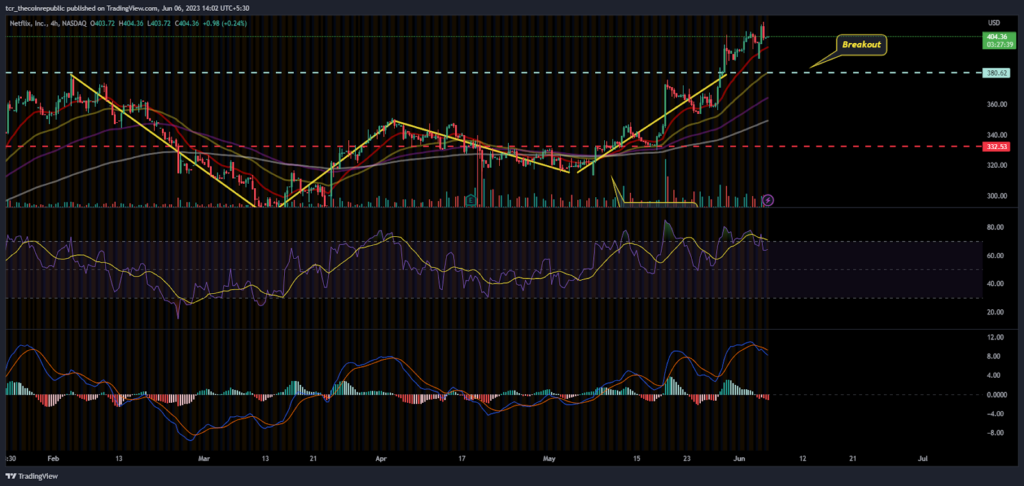Click the 20.00 RSI axis label
This screenshot has width=1024, height=486.
click(x=994, y=312)
